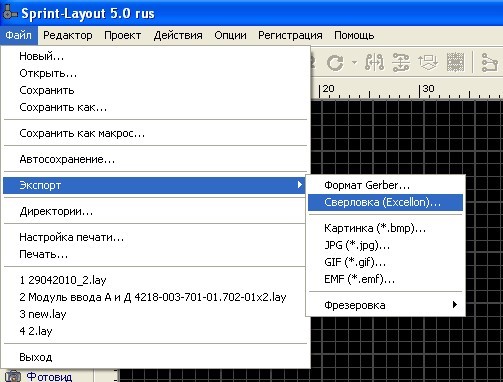Open Настройка печати... entry
Viewport: 503px width, 382px height.
155,237
